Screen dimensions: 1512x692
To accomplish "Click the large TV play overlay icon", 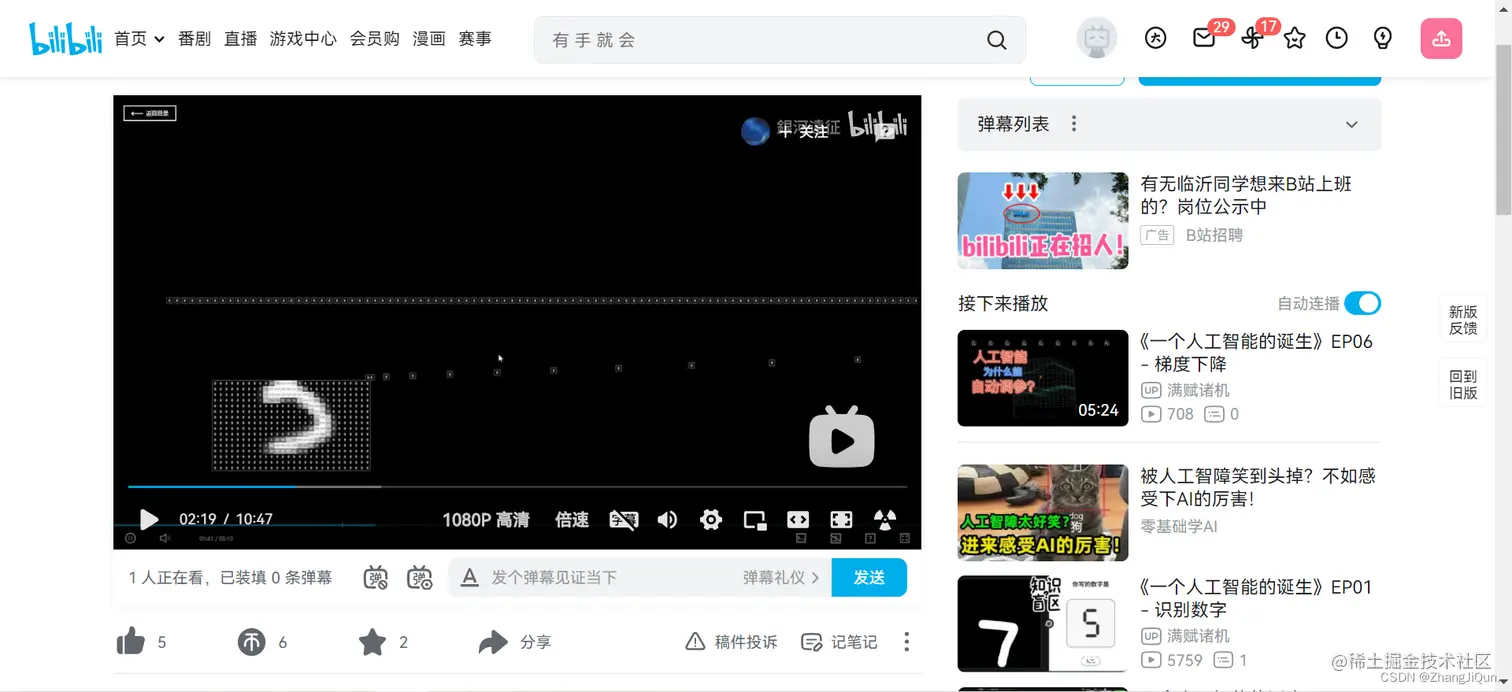I will [x=842, y=437].
